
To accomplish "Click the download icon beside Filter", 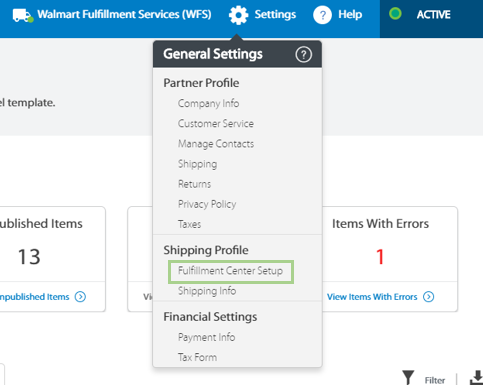I will [477, 378].
